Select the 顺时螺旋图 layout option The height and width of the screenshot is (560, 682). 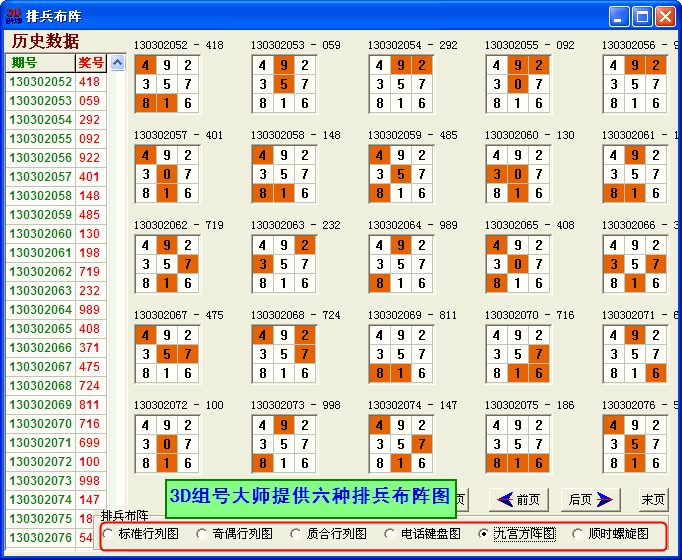tap(578, 534)
